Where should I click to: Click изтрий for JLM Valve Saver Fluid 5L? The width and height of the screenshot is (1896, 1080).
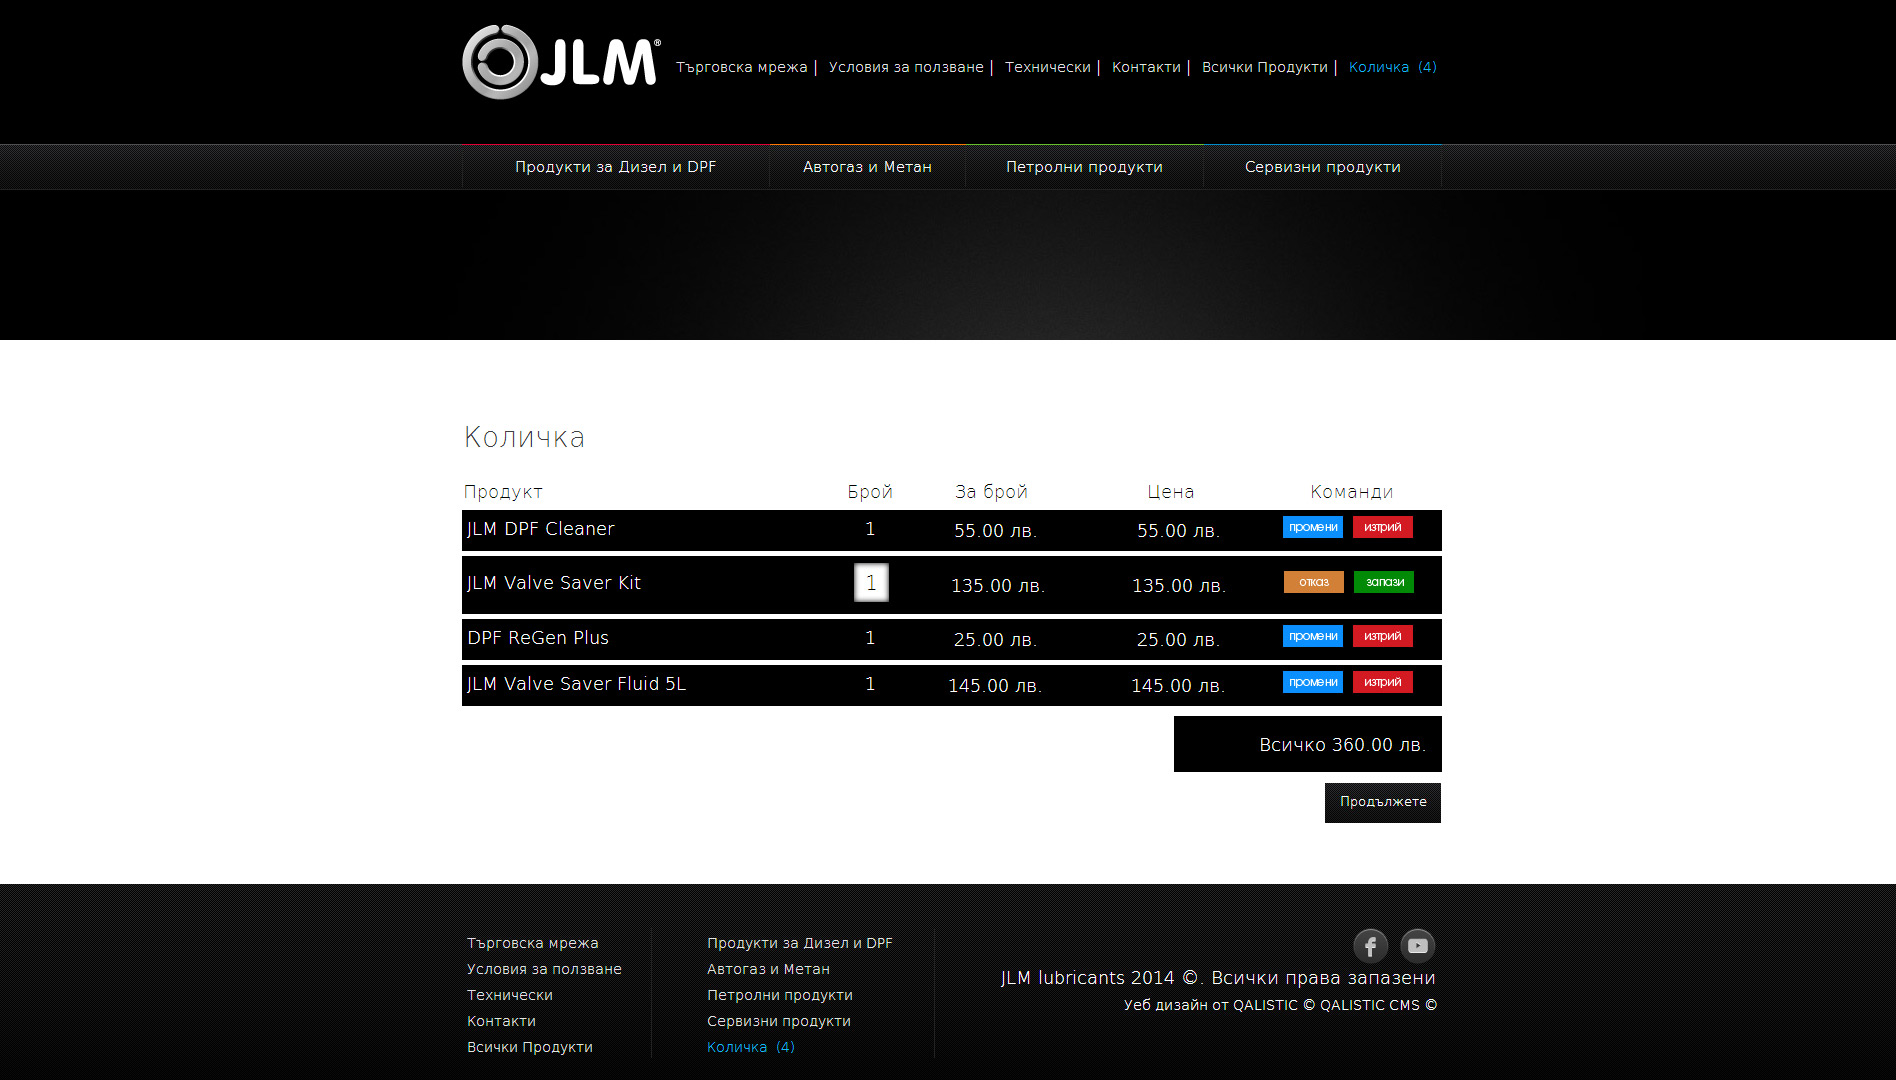(x=1383, y=682)
